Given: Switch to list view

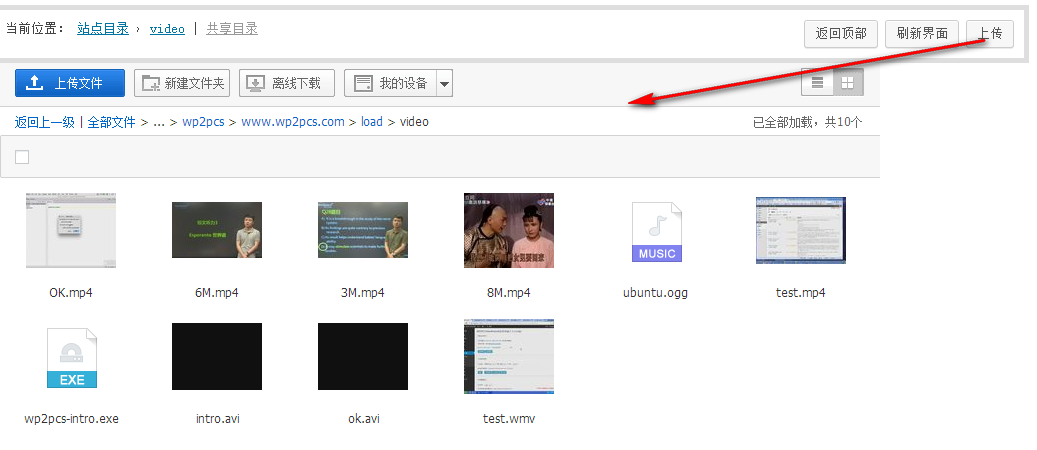Looking at the screenshot, I should point(817,83).
